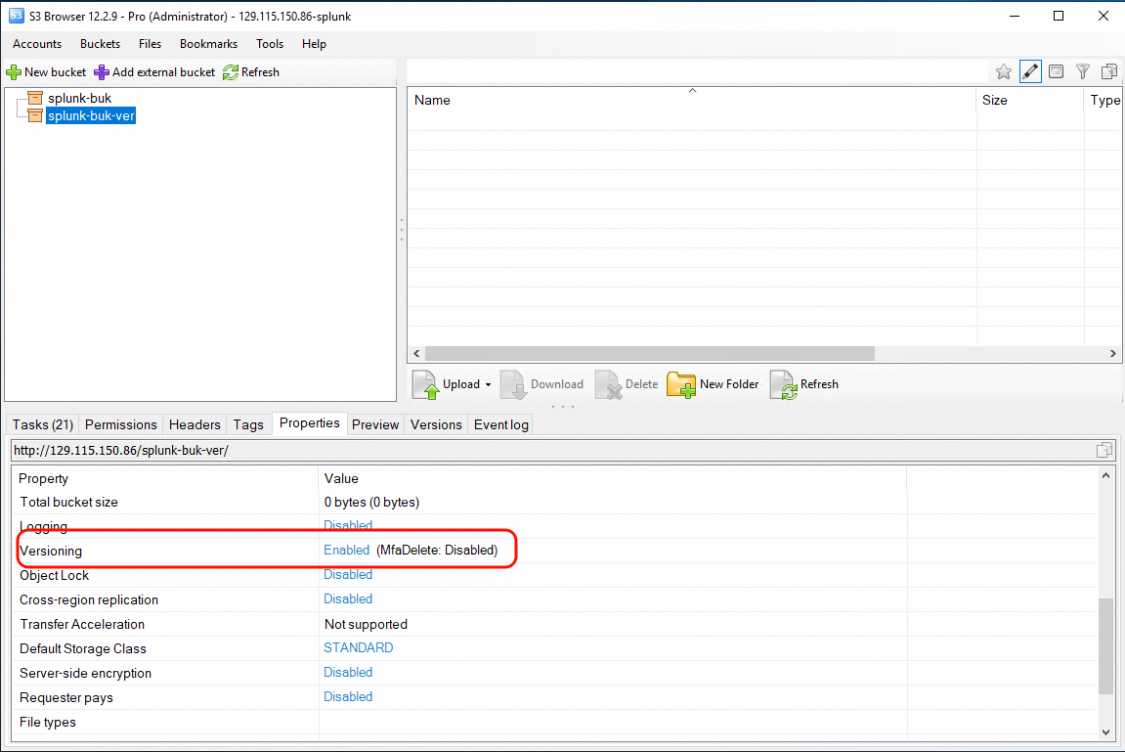Click the Transfer Acceleration property row
The width and height of the screenshot is (1125, 752).
pyautogui.click(x=555, y=624)
